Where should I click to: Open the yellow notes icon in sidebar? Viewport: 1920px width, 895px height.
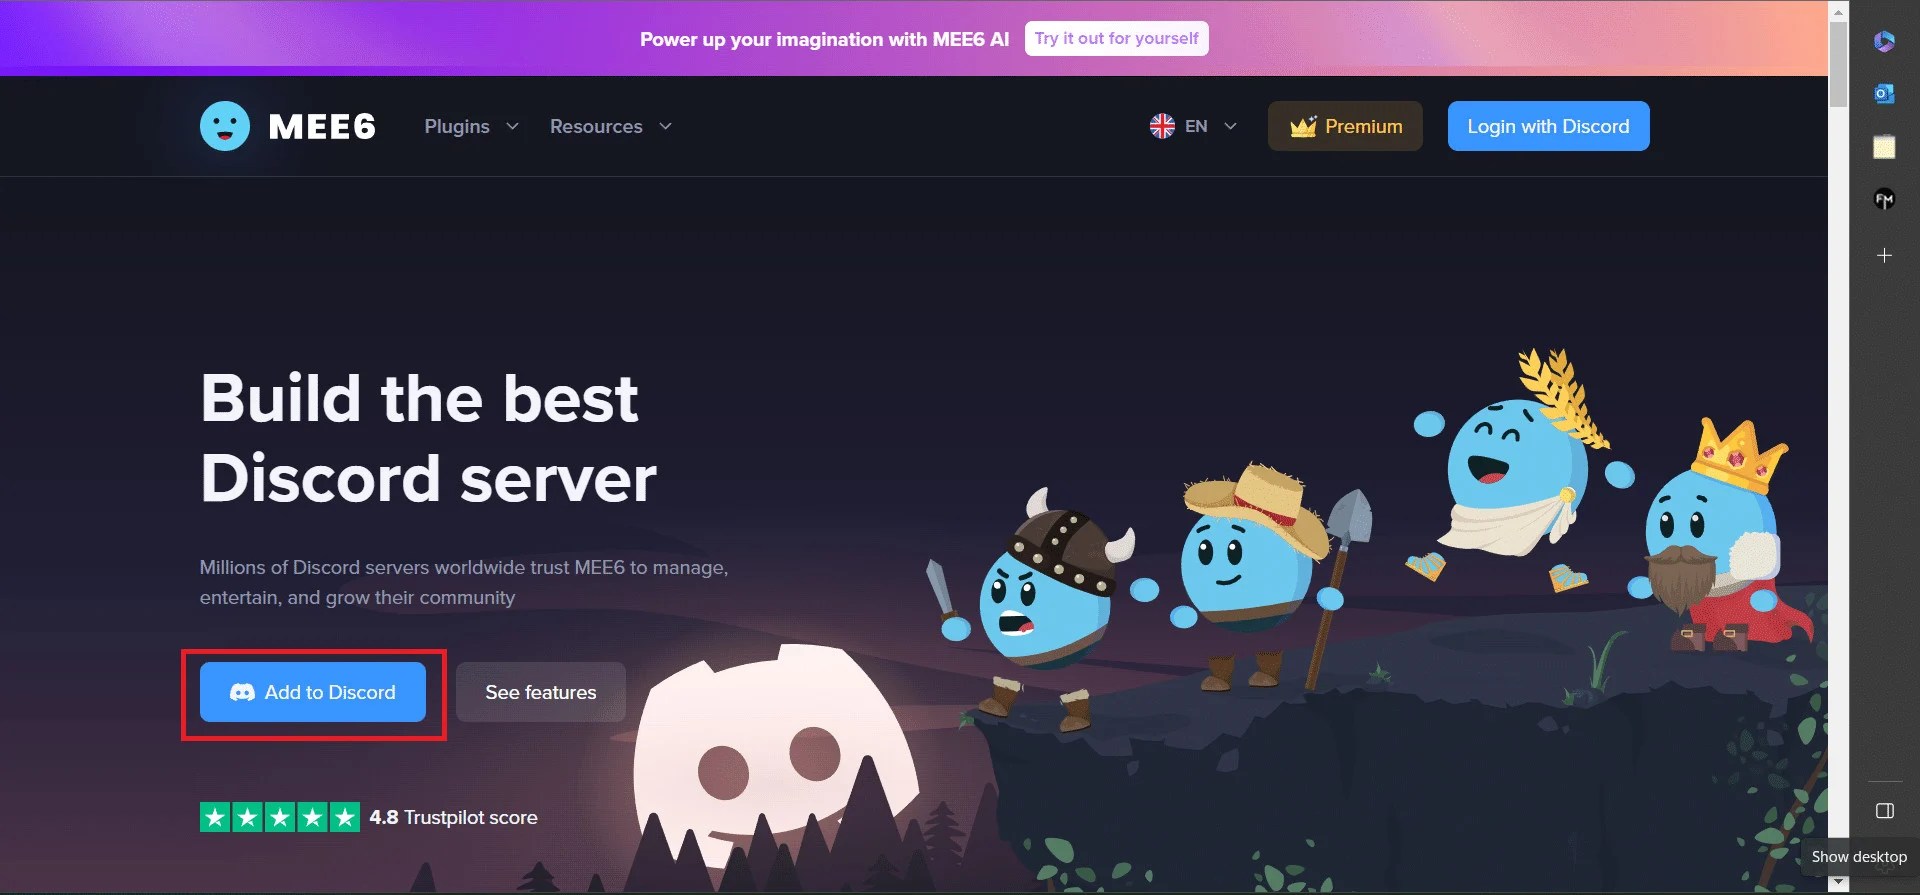tap(1884, 147)
